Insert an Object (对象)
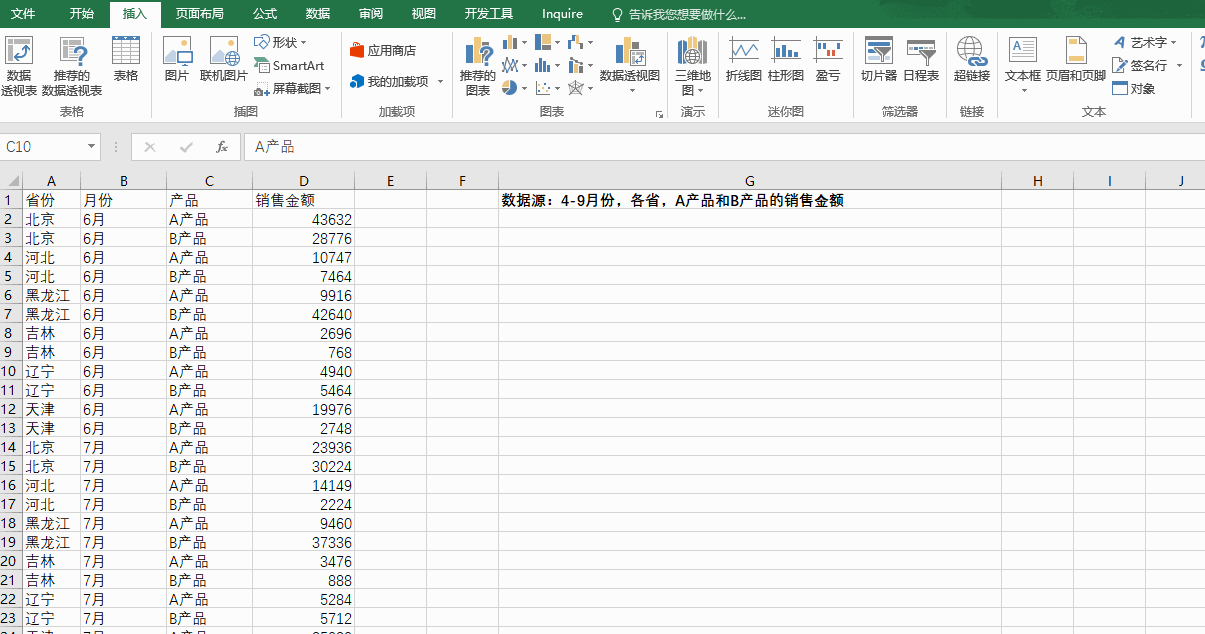 1134,88
